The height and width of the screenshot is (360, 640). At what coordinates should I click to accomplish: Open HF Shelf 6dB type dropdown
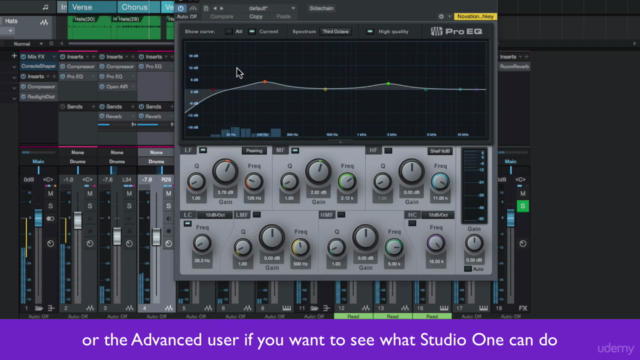(x=440, y=151)
